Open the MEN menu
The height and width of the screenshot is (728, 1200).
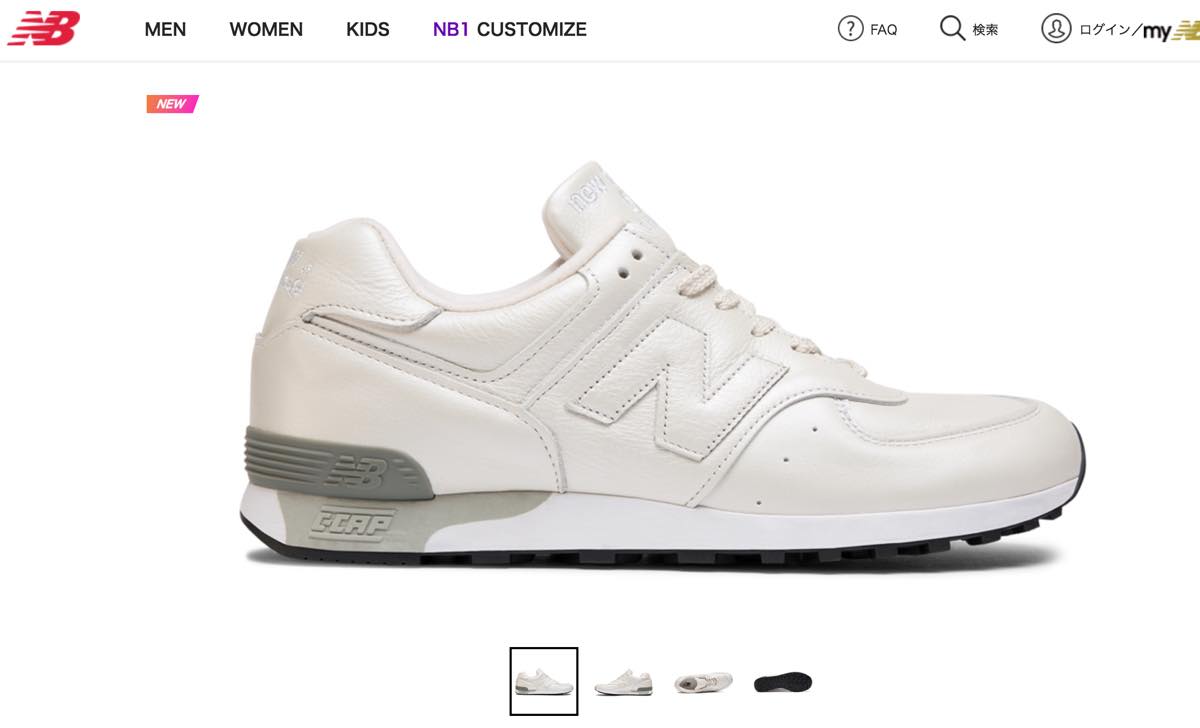pyautogui.click(x=165, y=29)
